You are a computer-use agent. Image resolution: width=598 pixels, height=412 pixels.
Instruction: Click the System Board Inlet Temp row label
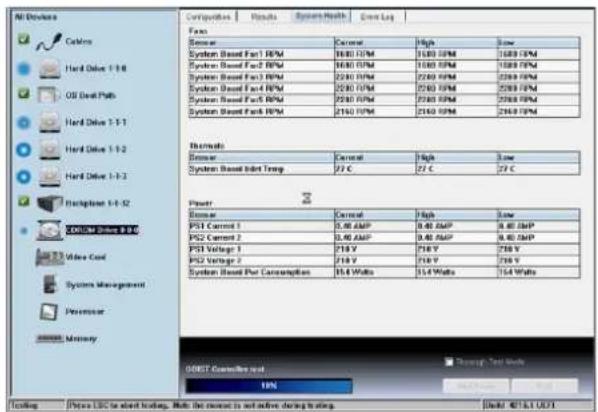click(236, 169)
